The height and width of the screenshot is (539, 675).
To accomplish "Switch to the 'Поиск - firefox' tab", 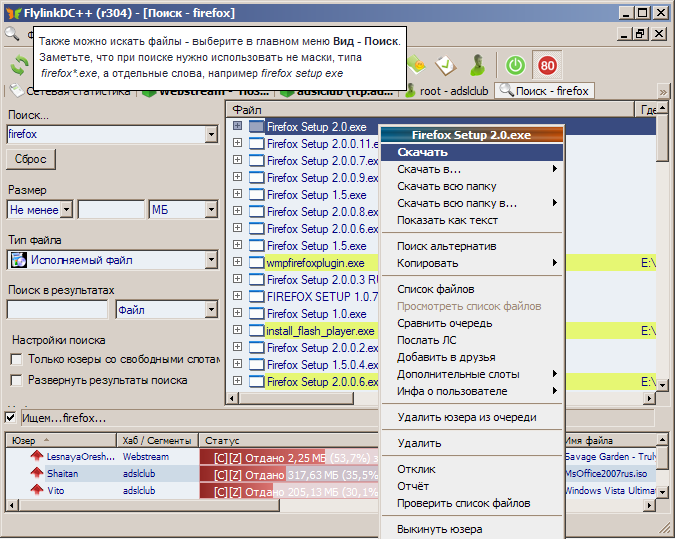I will [545, 91].
